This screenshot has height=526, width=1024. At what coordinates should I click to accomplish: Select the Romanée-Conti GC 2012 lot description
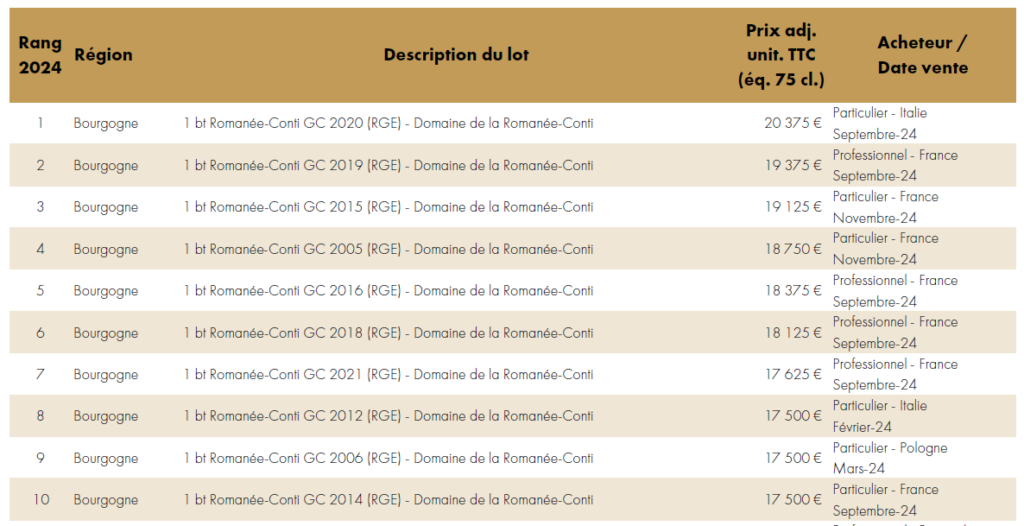[389, 416]
